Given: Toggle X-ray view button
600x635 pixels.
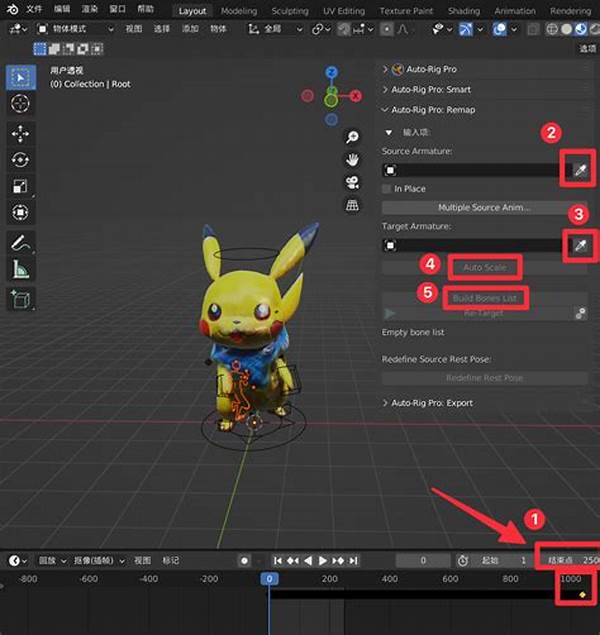Looking at the screenshot, I should [x=534, y=29].
